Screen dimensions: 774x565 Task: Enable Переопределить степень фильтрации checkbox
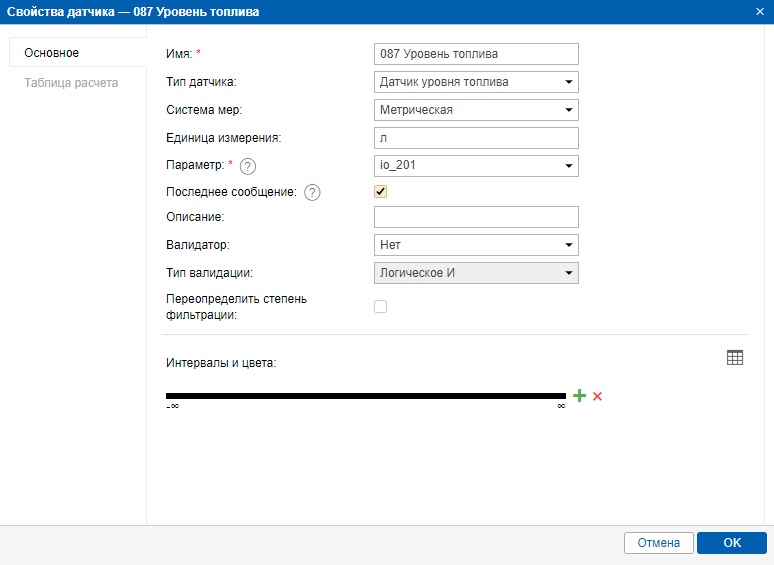[380, 307]
